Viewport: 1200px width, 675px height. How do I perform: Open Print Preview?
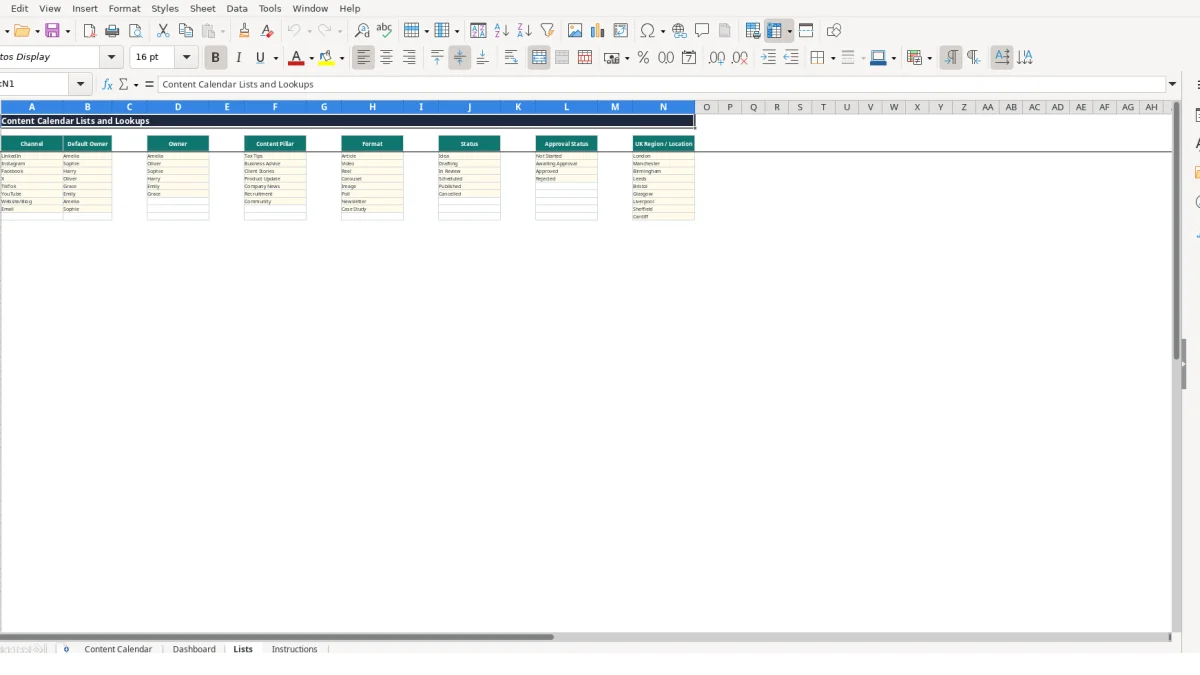(135, 31)
